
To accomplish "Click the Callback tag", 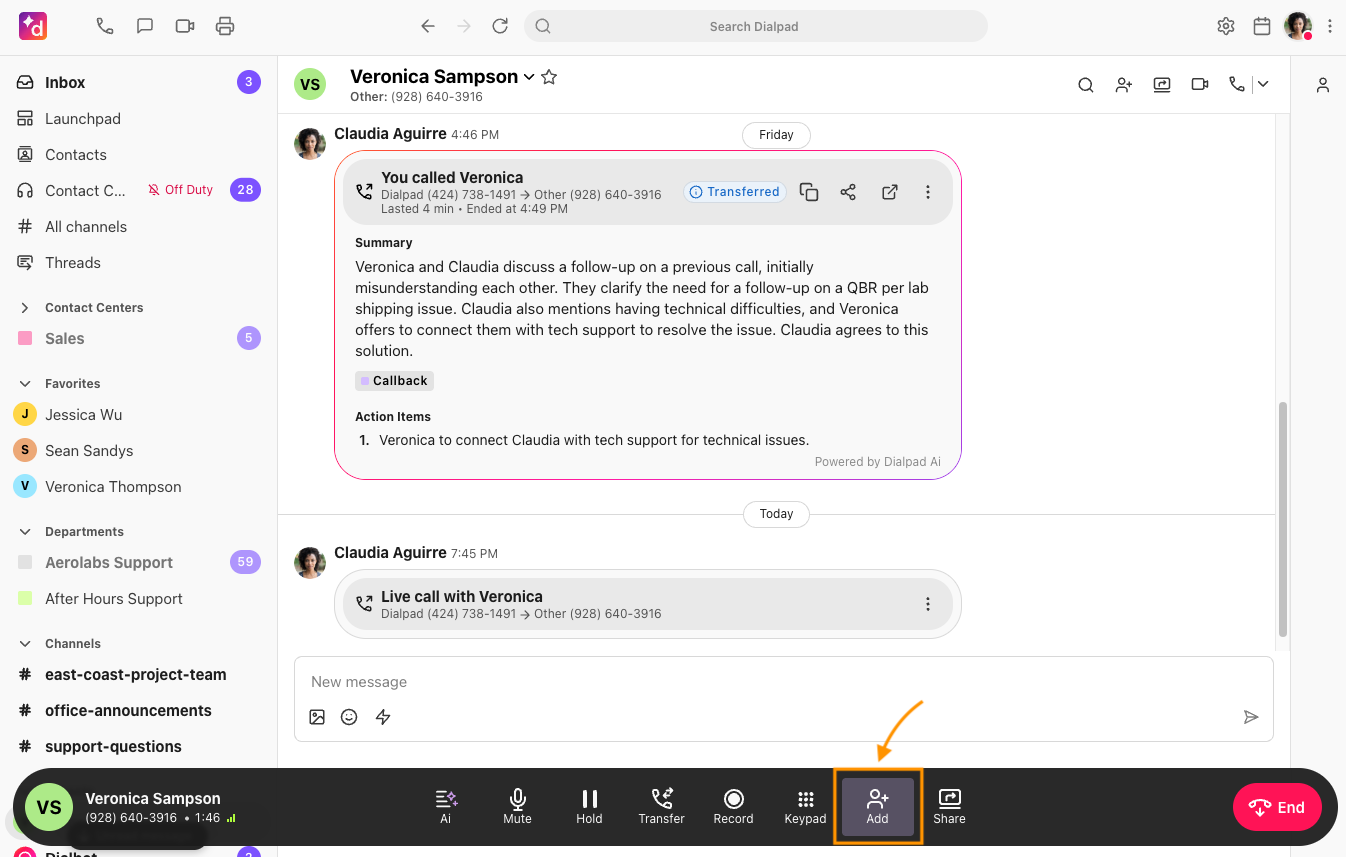I will [x=394, y=381].
